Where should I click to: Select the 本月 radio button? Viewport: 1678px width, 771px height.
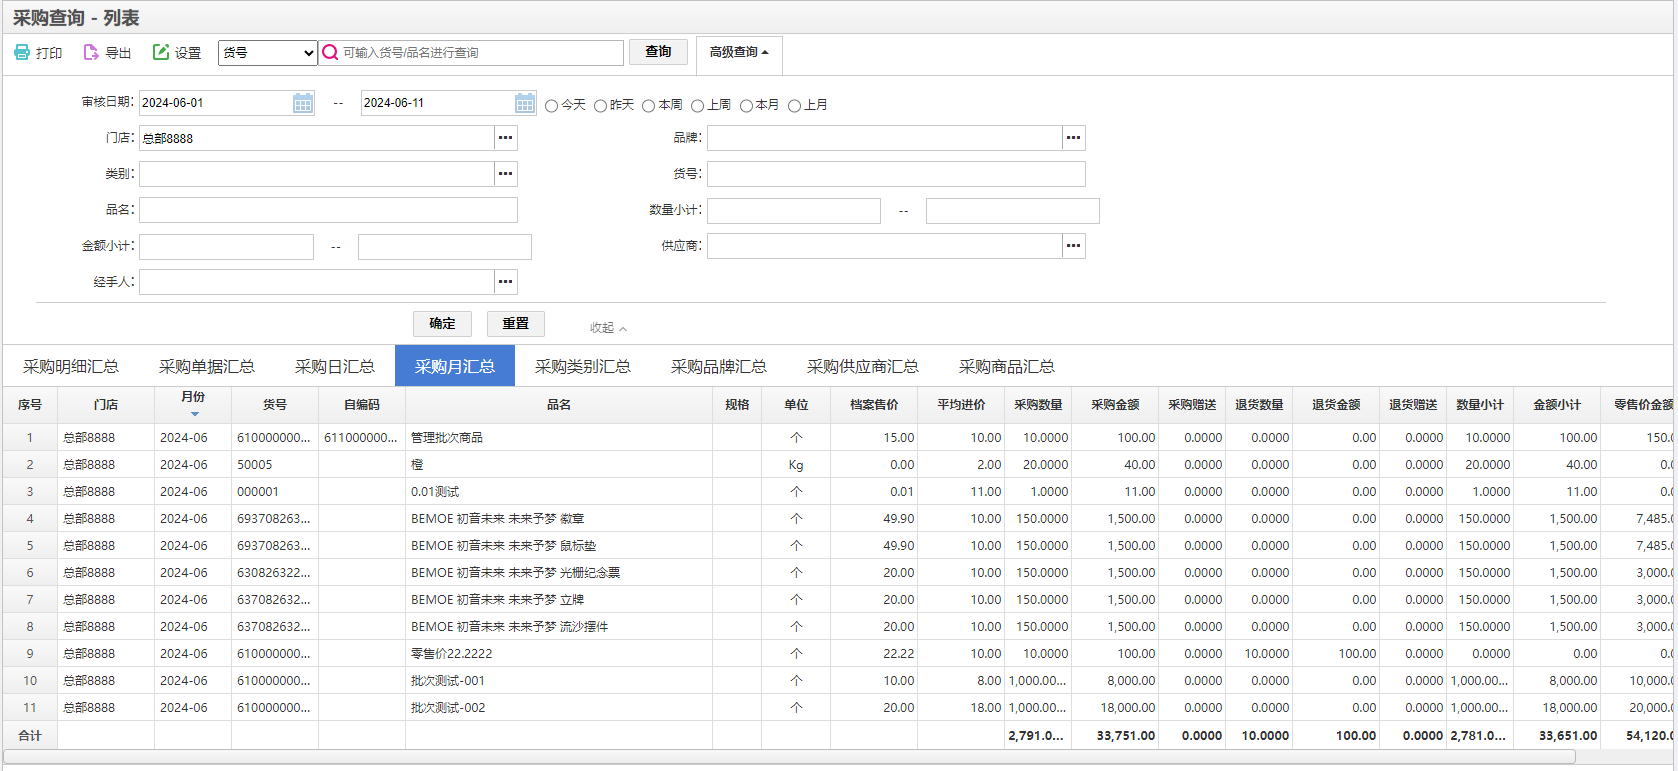(746, 106)
